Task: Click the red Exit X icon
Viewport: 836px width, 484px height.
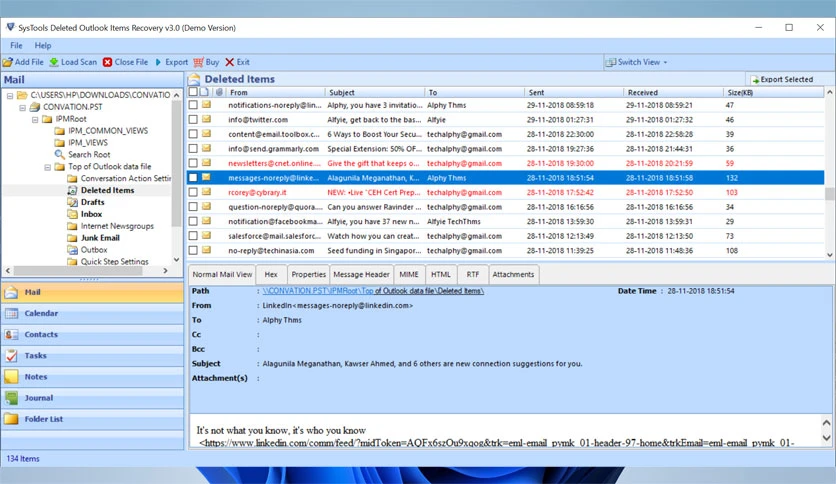Action: 230,62
